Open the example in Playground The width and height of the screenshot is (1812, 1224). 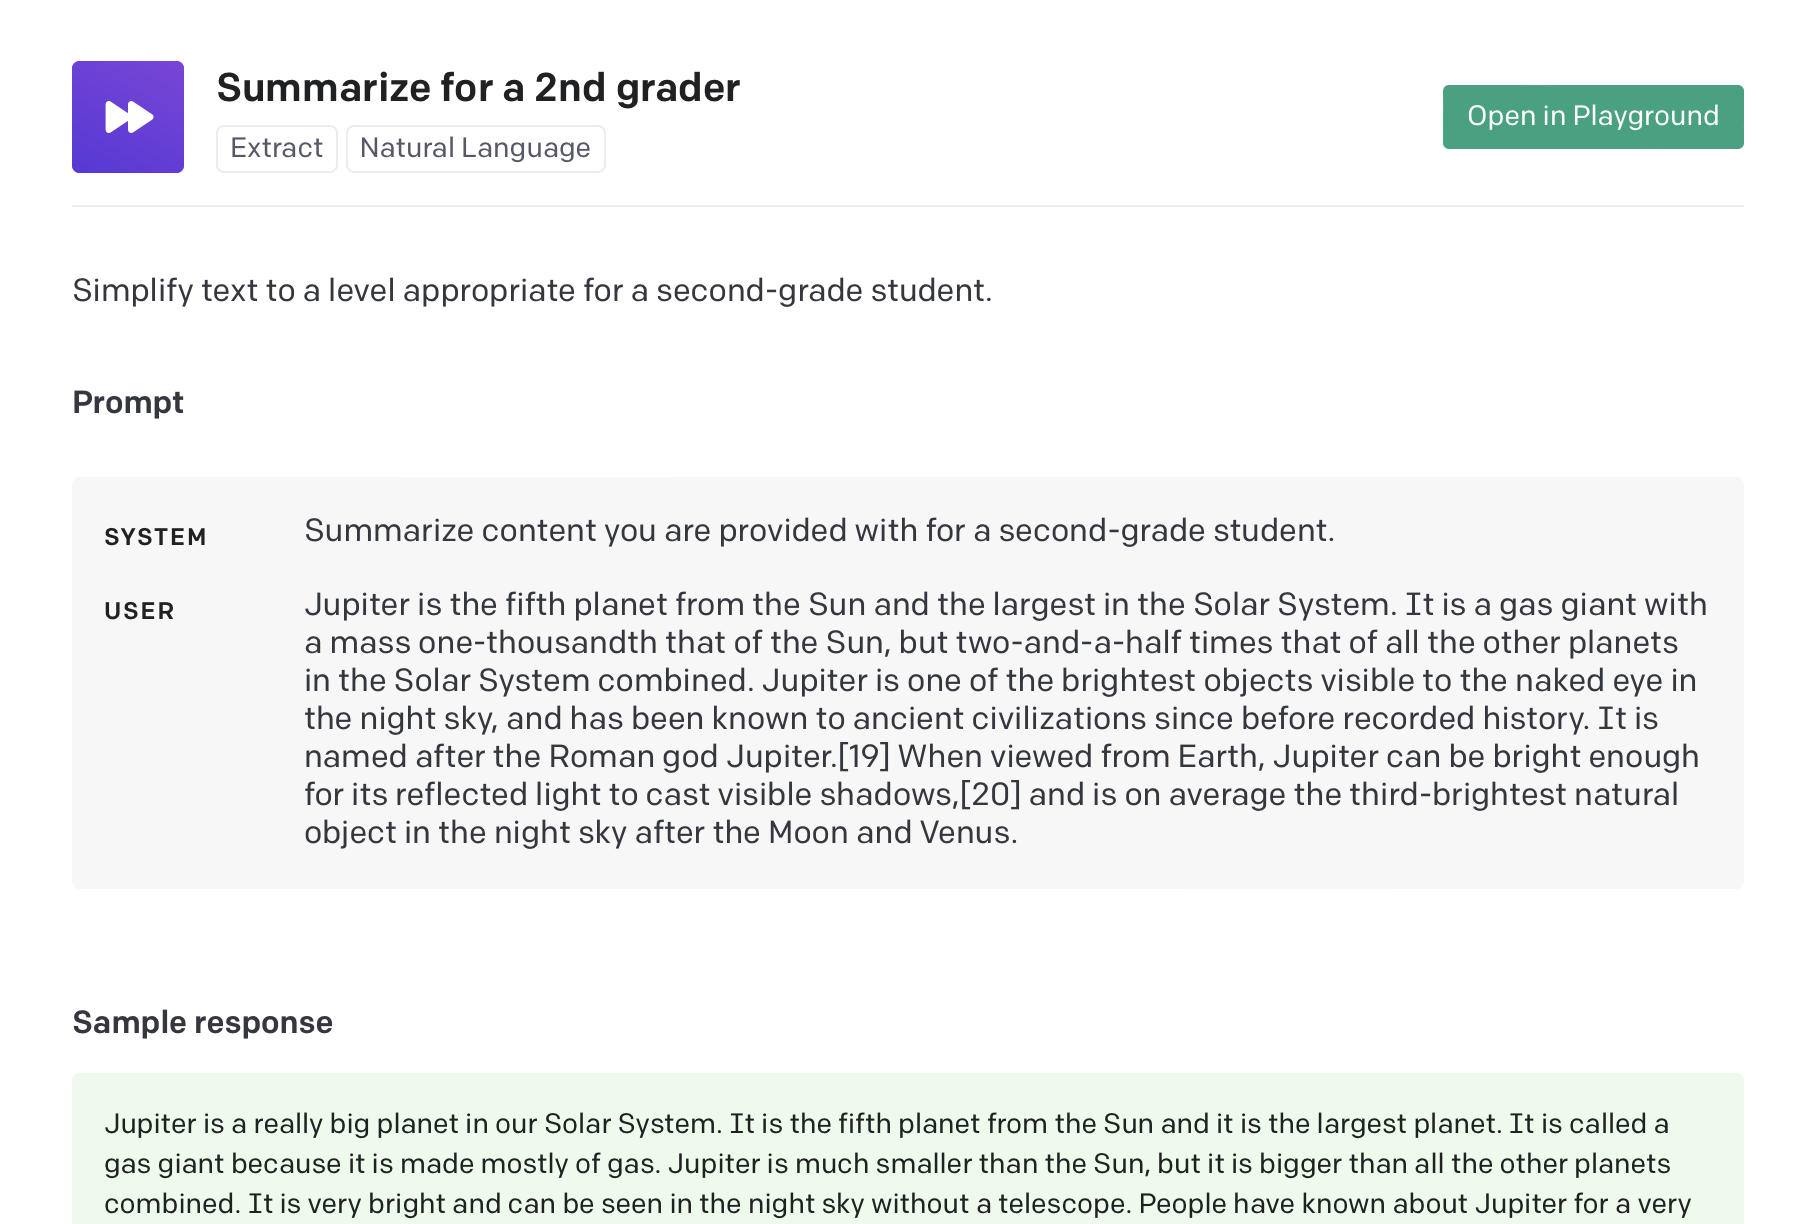pos(1592,117)
